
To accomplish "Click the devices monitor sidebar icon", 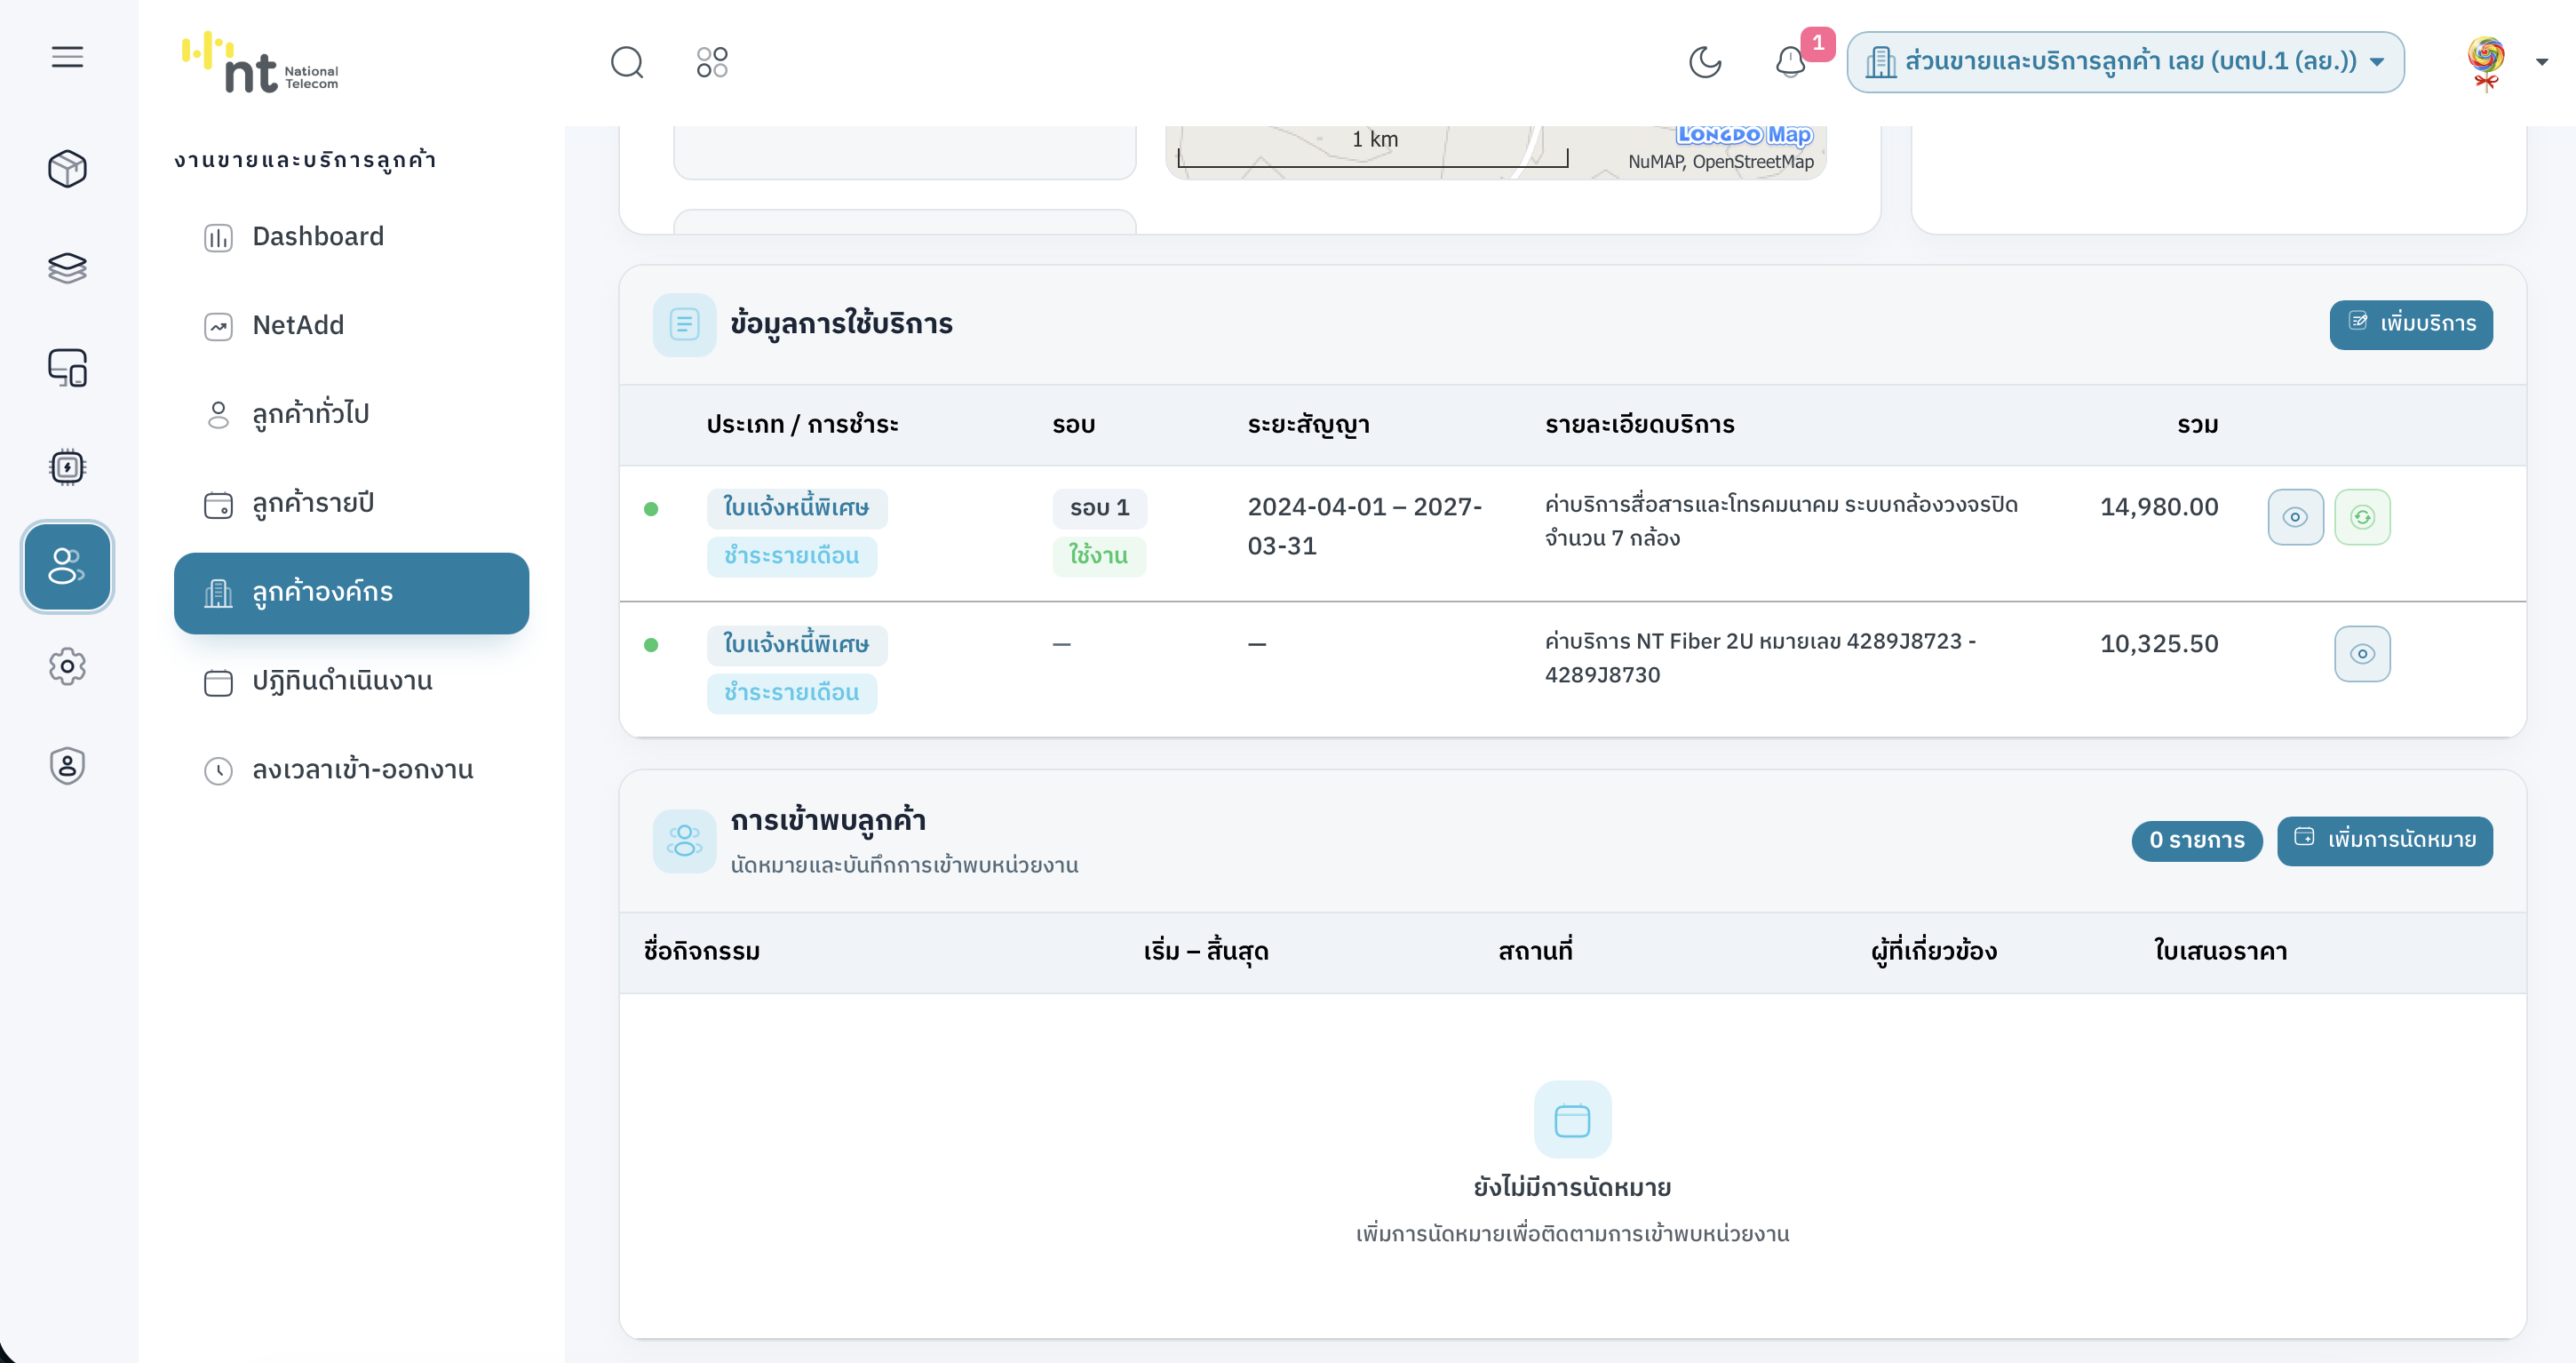I will click(x=67, y=367).
